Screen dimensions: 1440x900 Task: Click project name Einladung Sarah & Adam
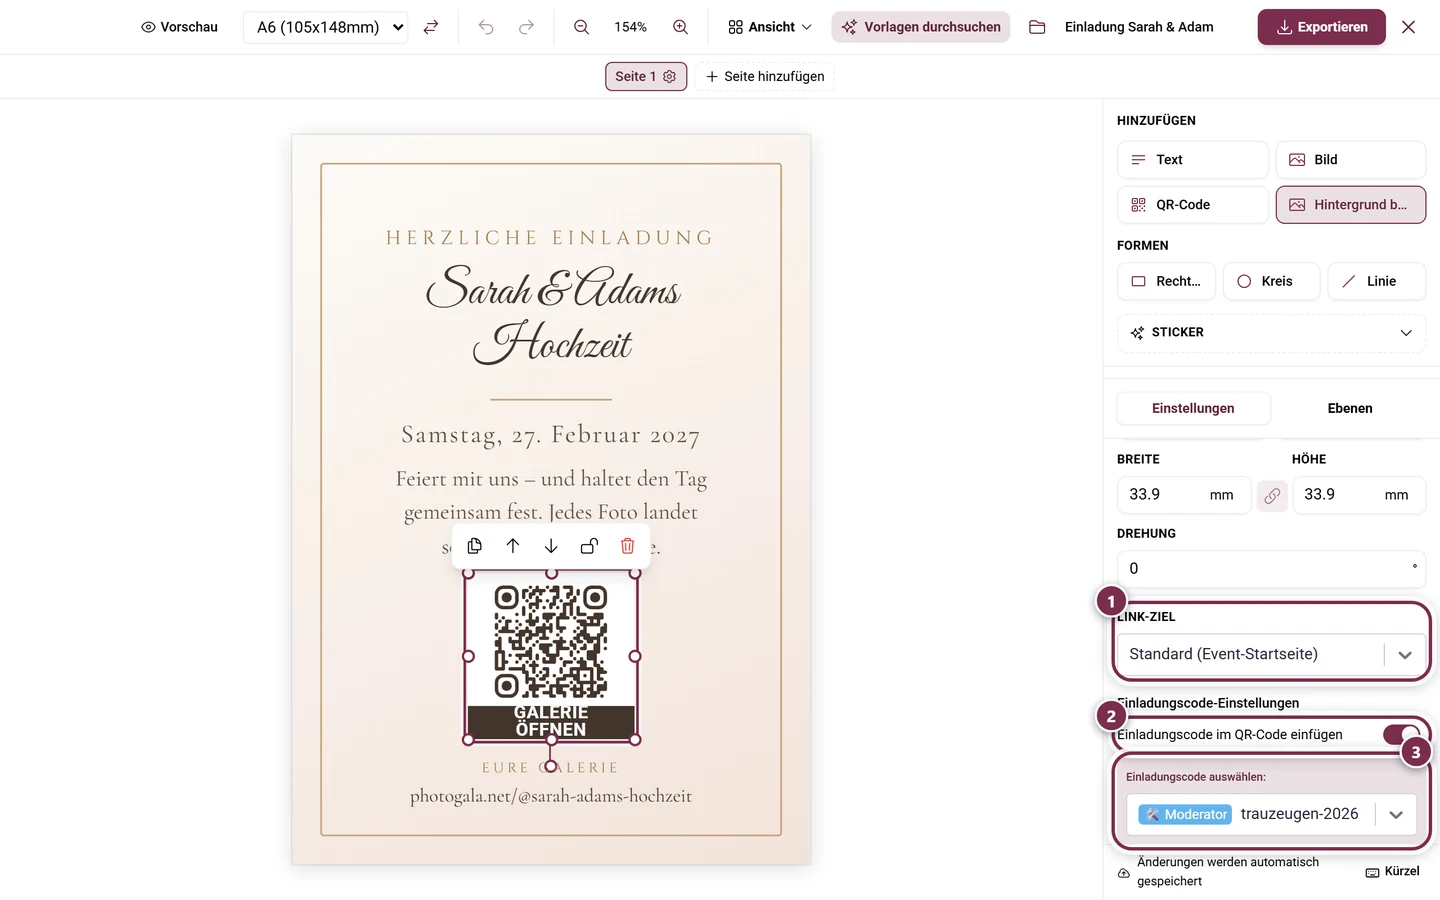pos(1139,27)
